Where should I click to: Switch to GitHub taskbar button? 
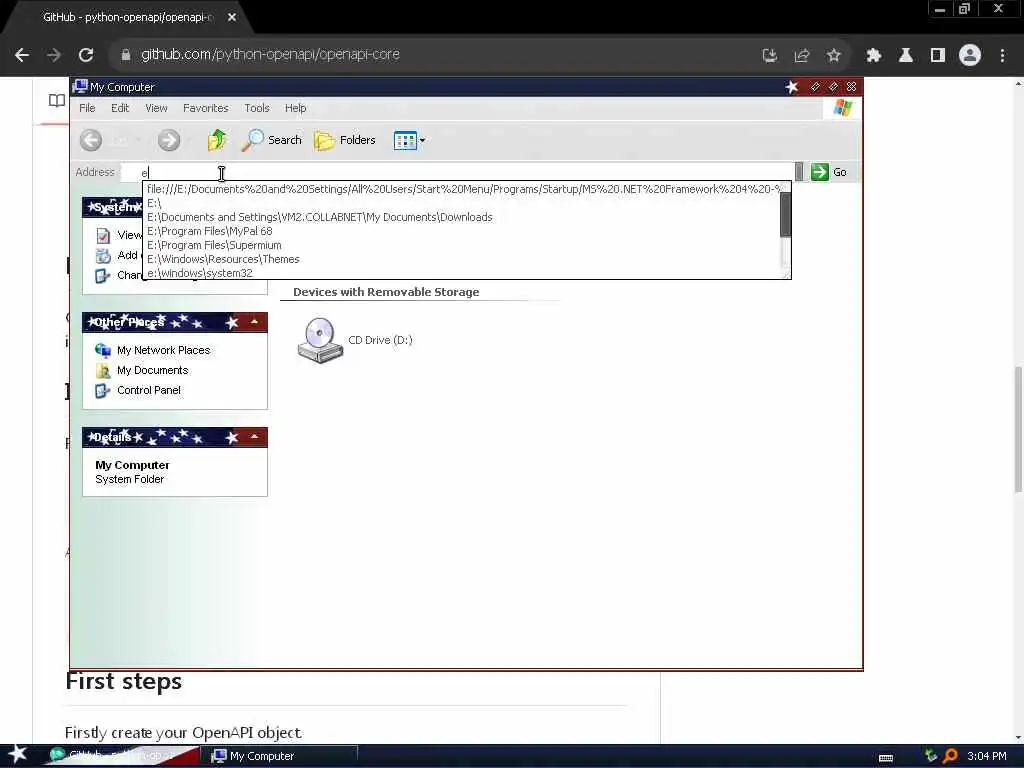pos(123,756)
